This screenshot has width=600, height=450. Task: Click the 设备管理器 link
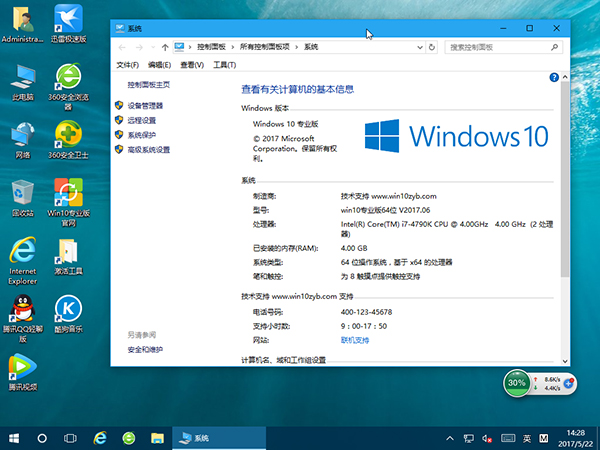pos(145,105)
